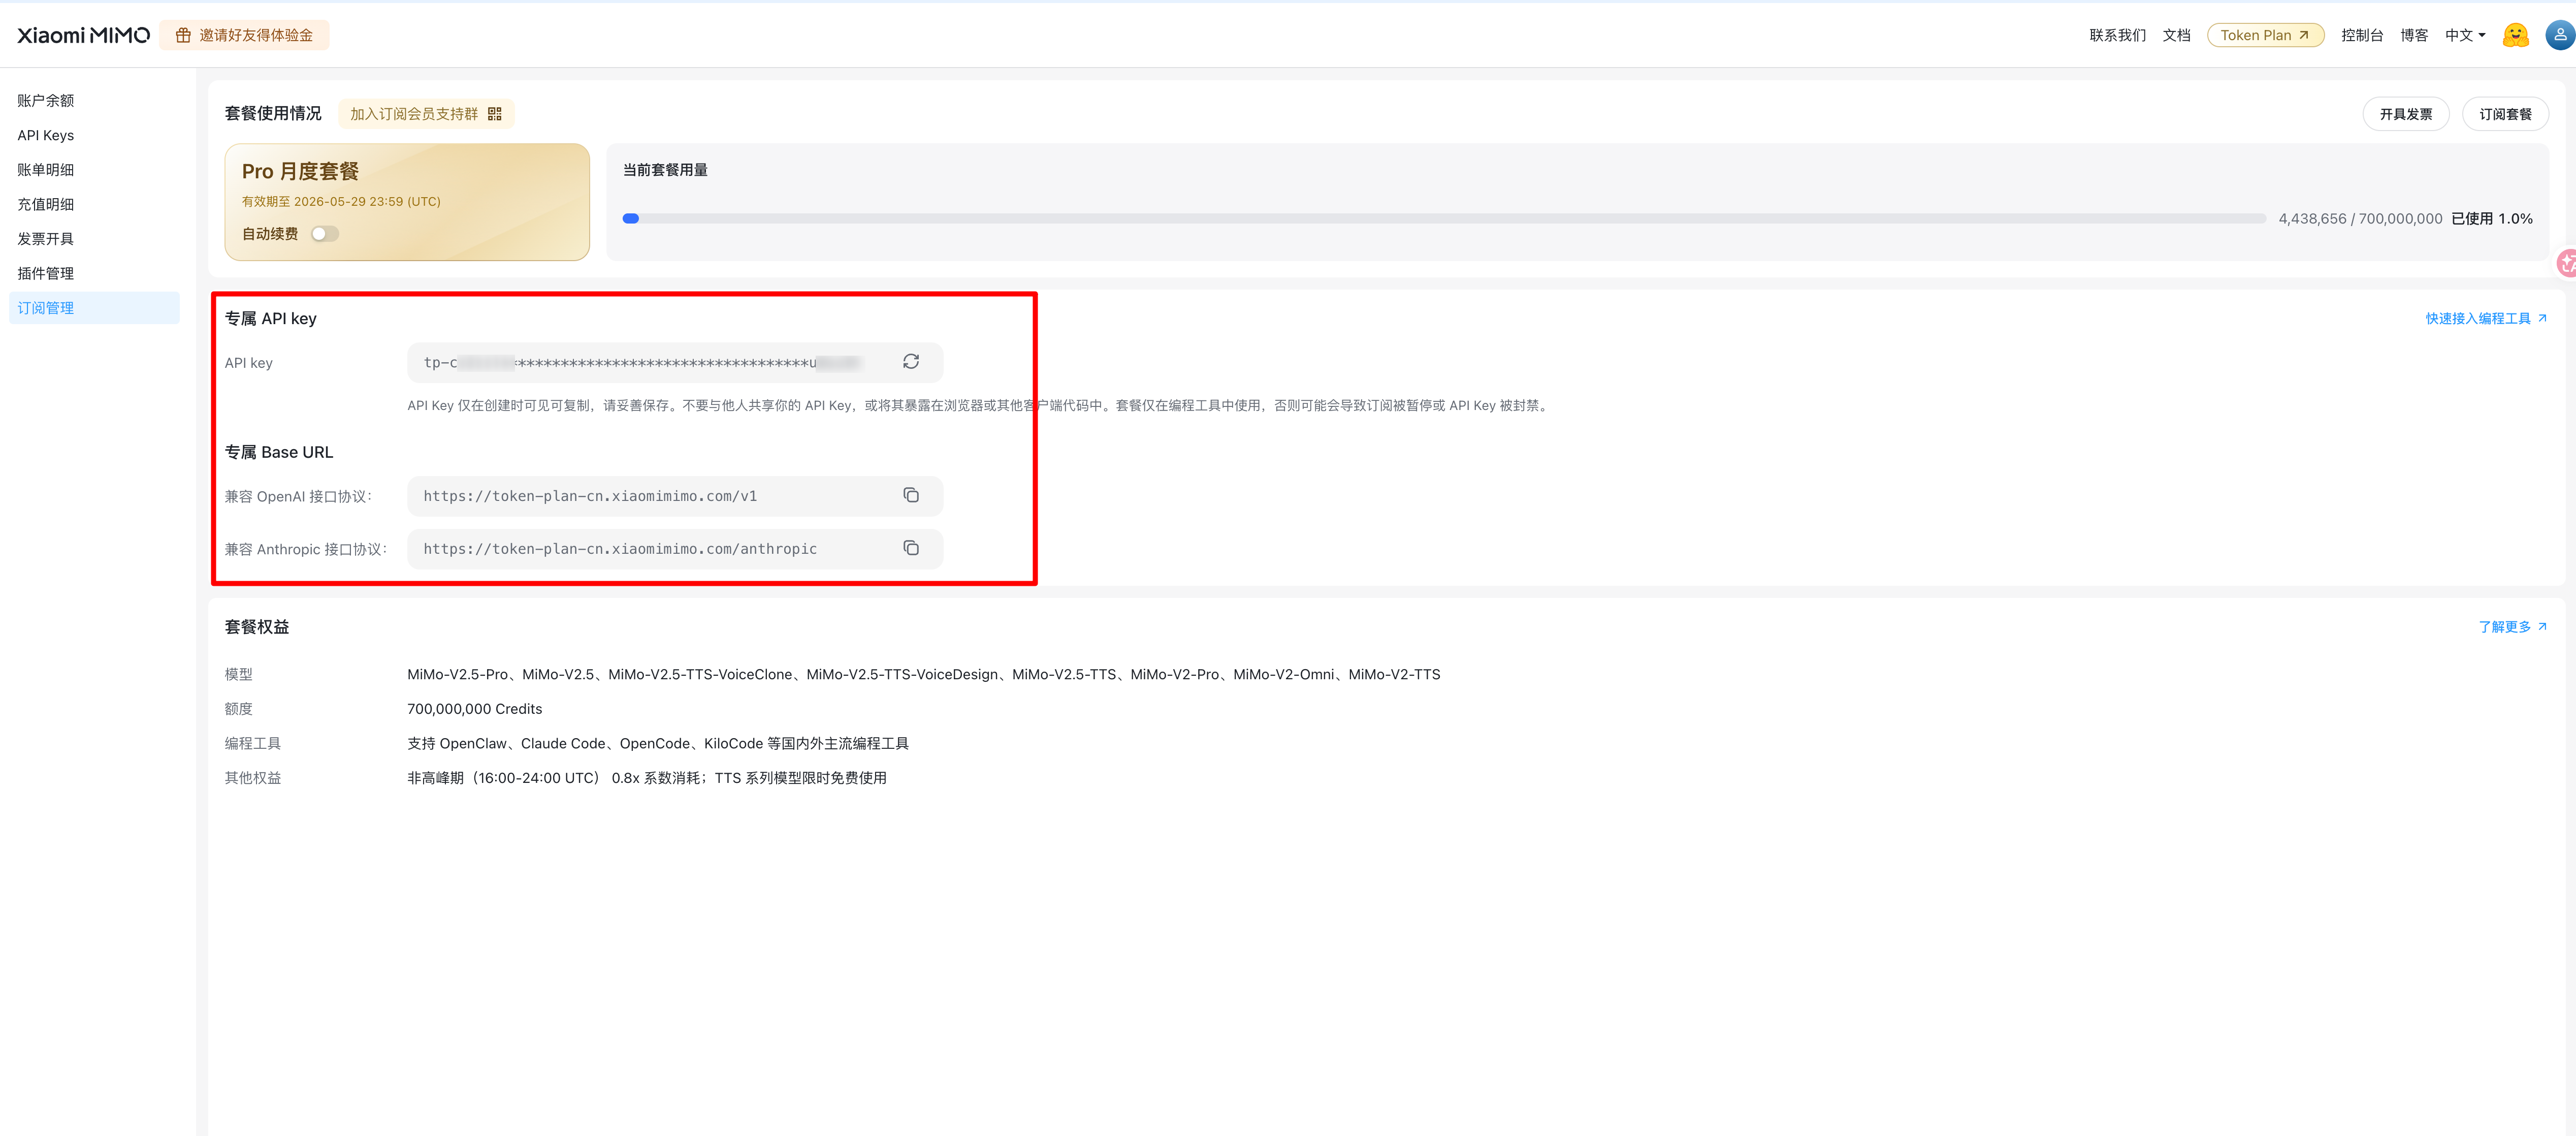2576x1136 pixels.
Task: Toggle the 自动续费 auto-renew switch
Action: click(x=324, y=234)
